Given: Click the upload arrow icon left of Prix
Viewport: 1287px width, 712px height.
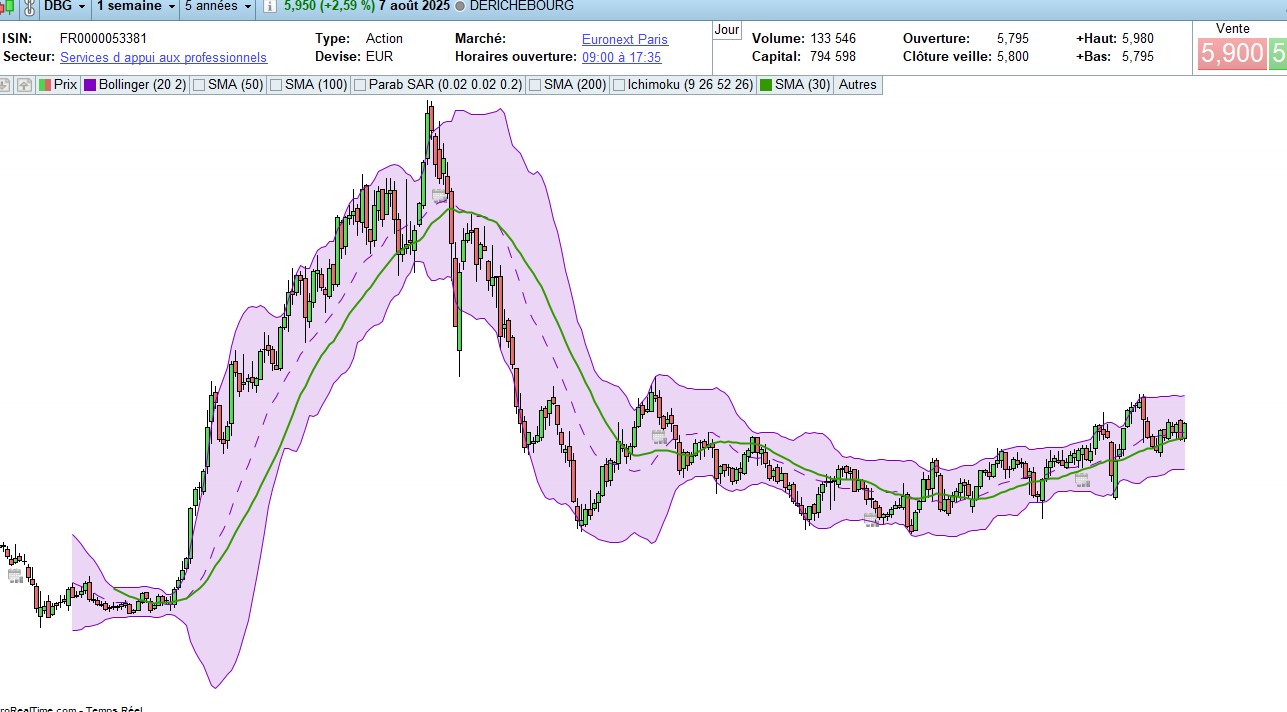Looking at the screenshot, I should [24, 85].
